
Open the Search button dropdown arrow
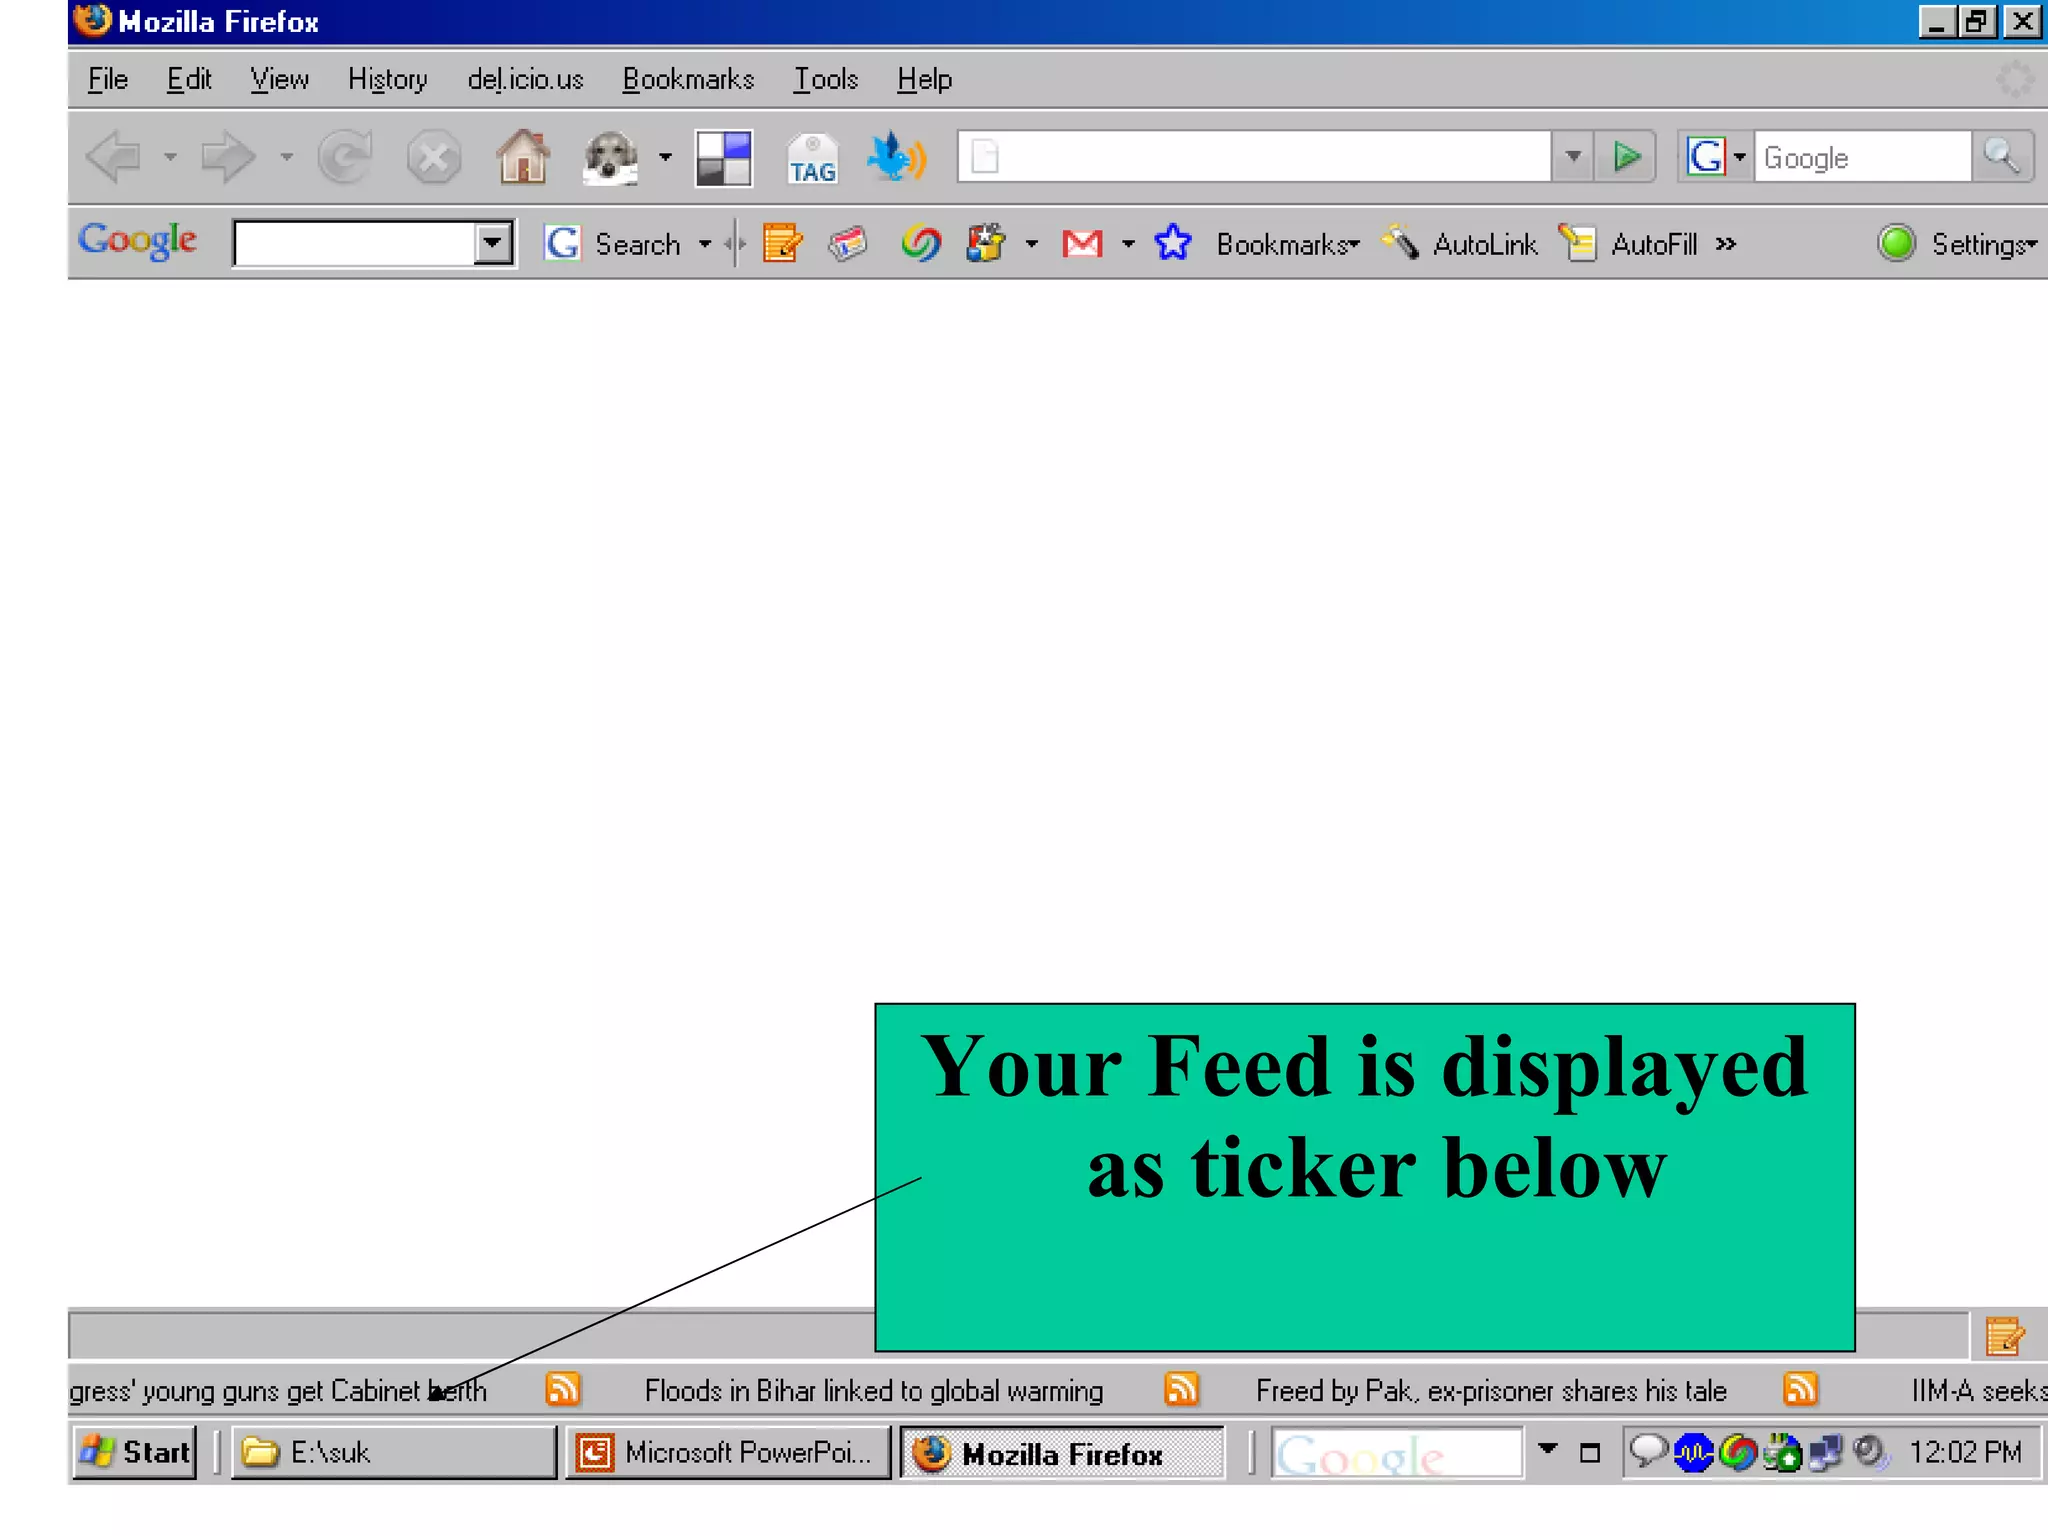click(705, 244)
